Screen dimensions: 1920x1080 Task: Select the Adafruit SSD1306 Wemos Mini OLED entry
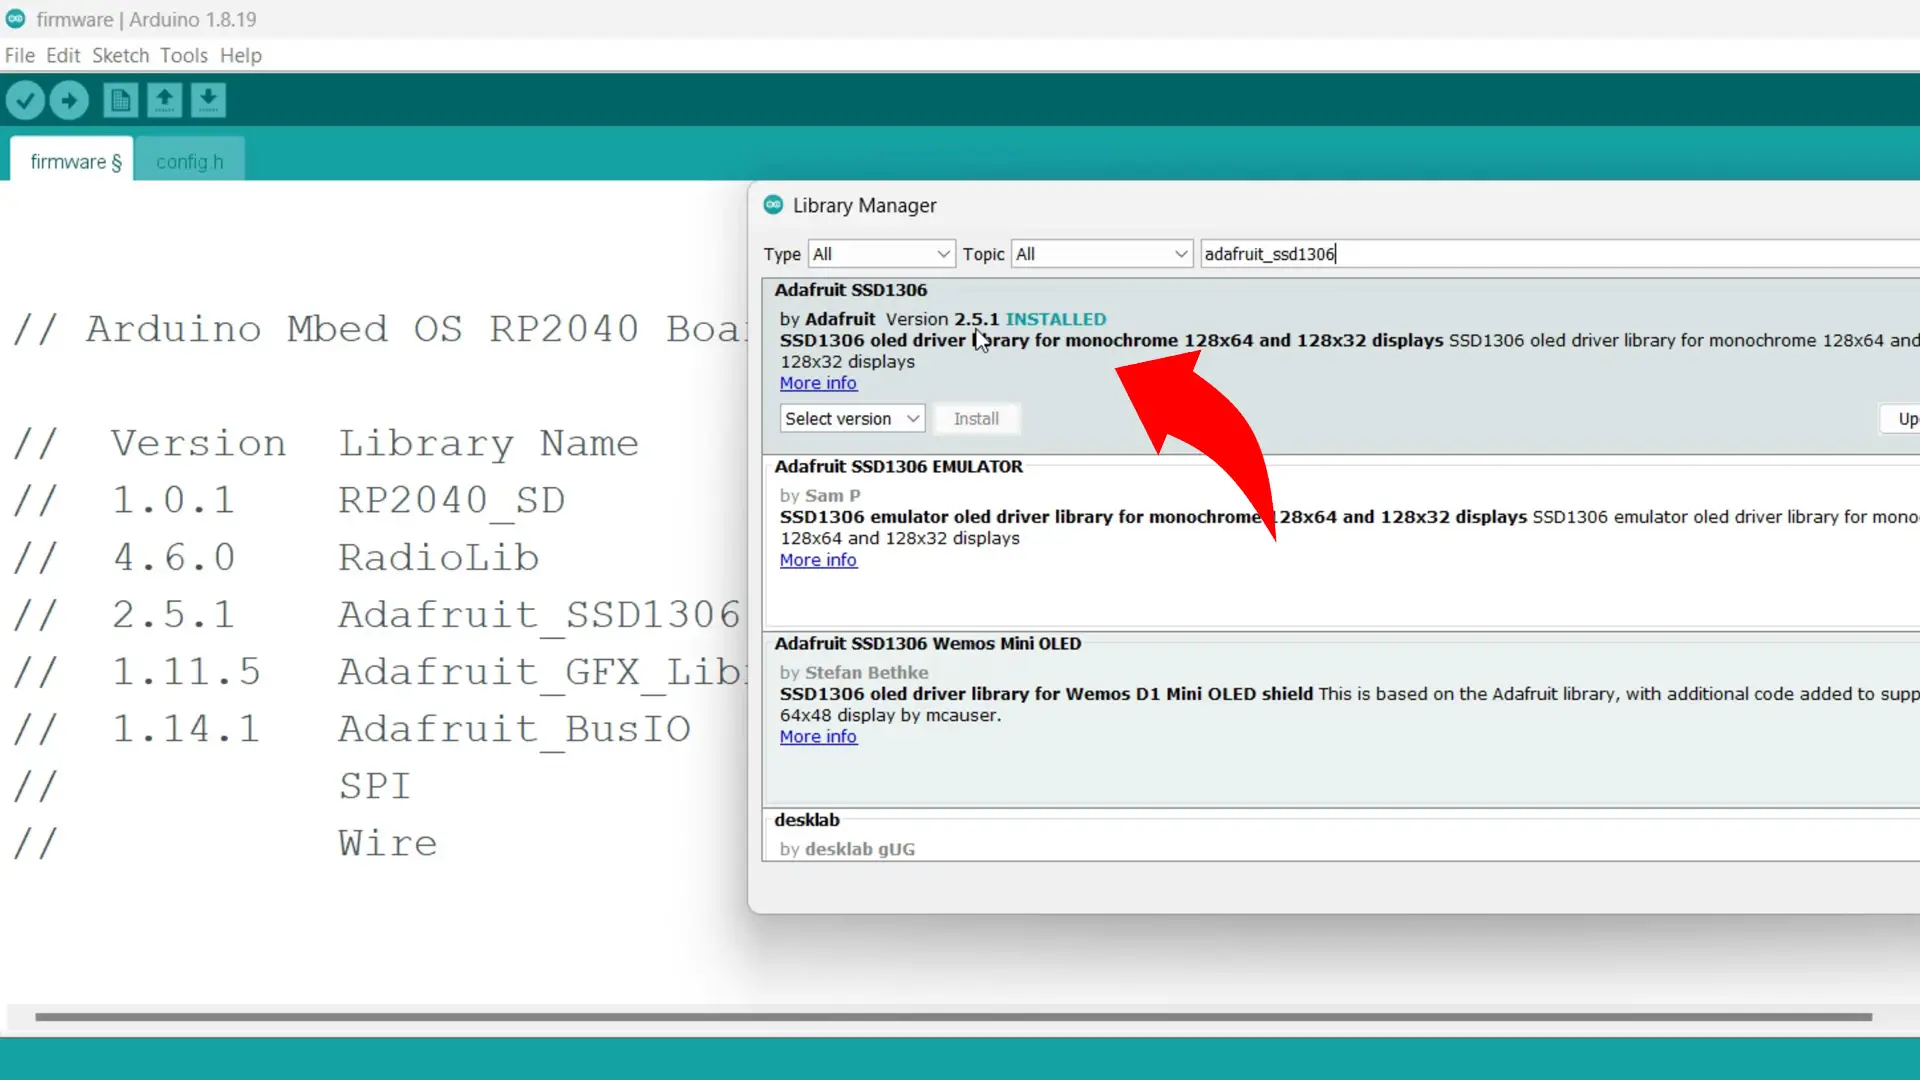point(1341,720)
